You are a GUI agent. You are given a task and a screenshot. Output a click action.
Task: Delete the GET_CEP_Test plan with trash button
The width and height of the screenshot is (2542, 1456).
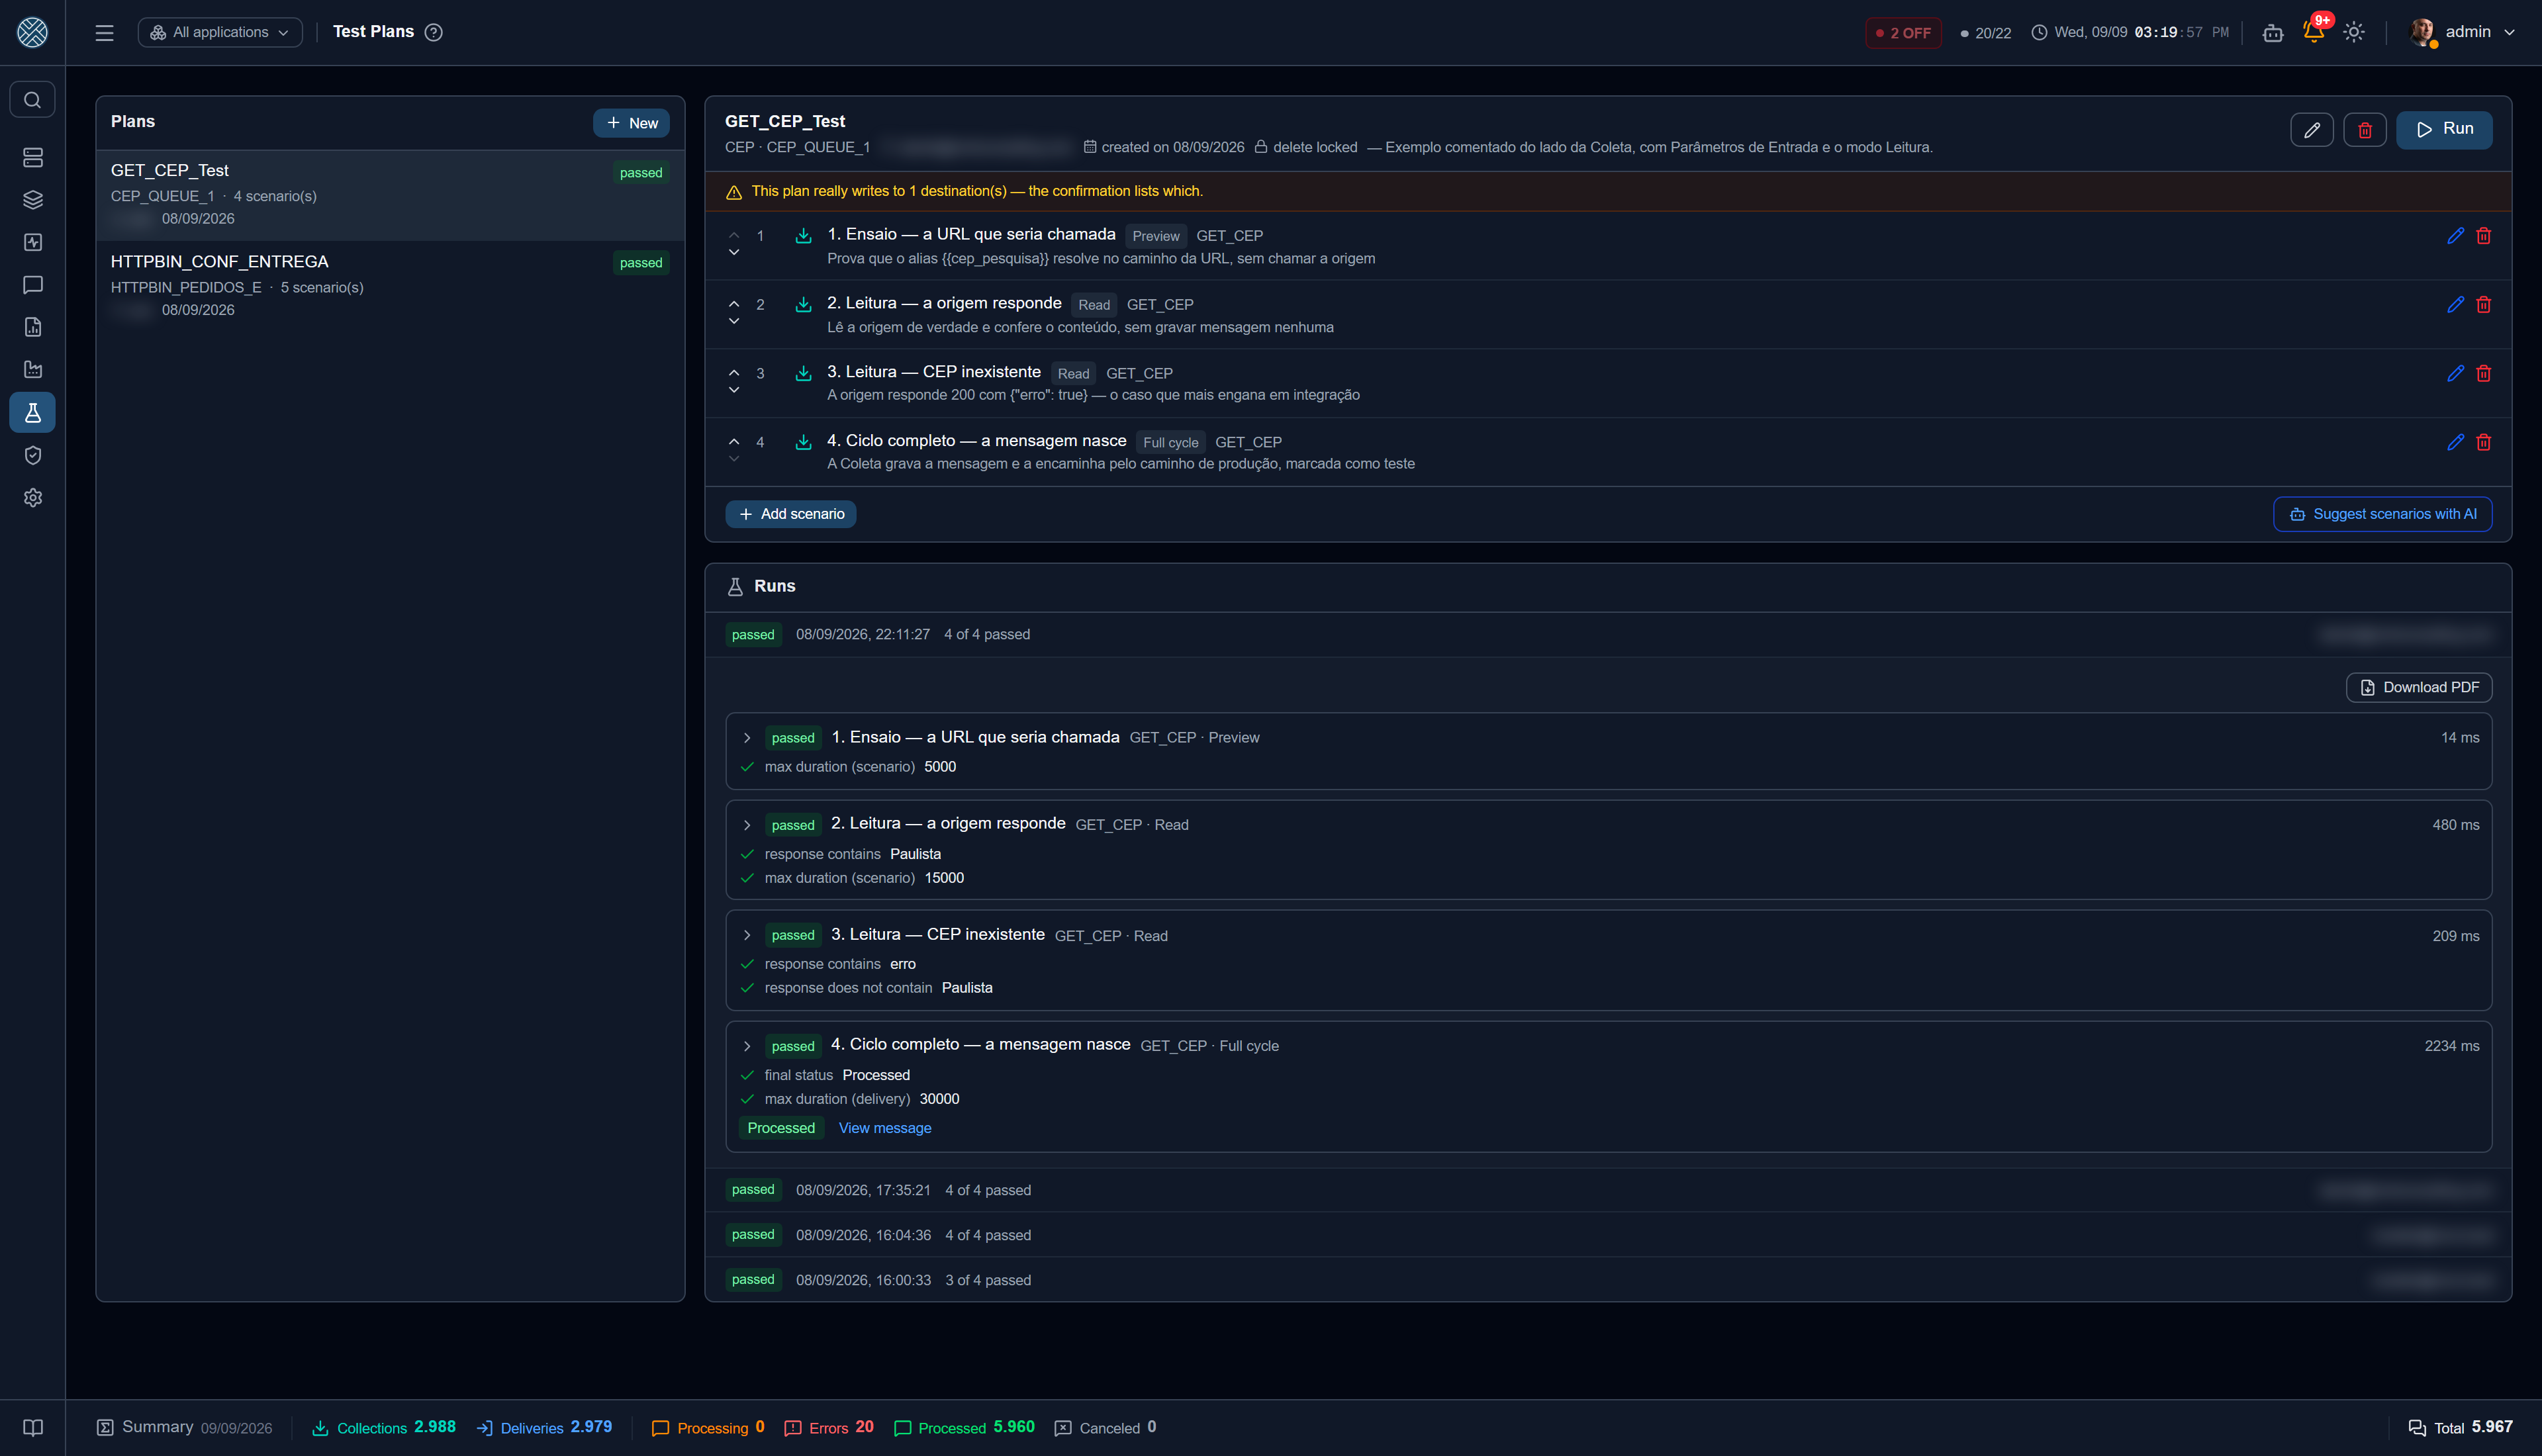click(2364, 129)
